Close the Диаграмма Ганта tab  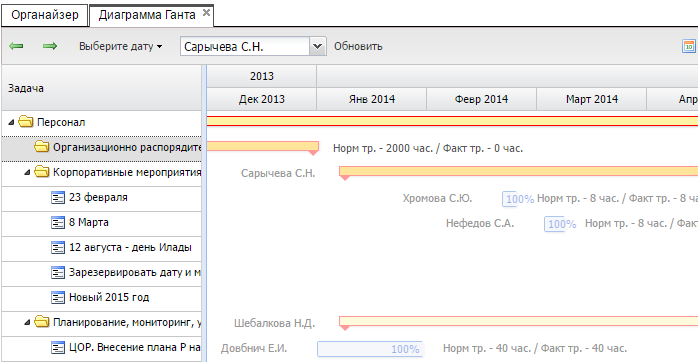[x=206, y=13]
